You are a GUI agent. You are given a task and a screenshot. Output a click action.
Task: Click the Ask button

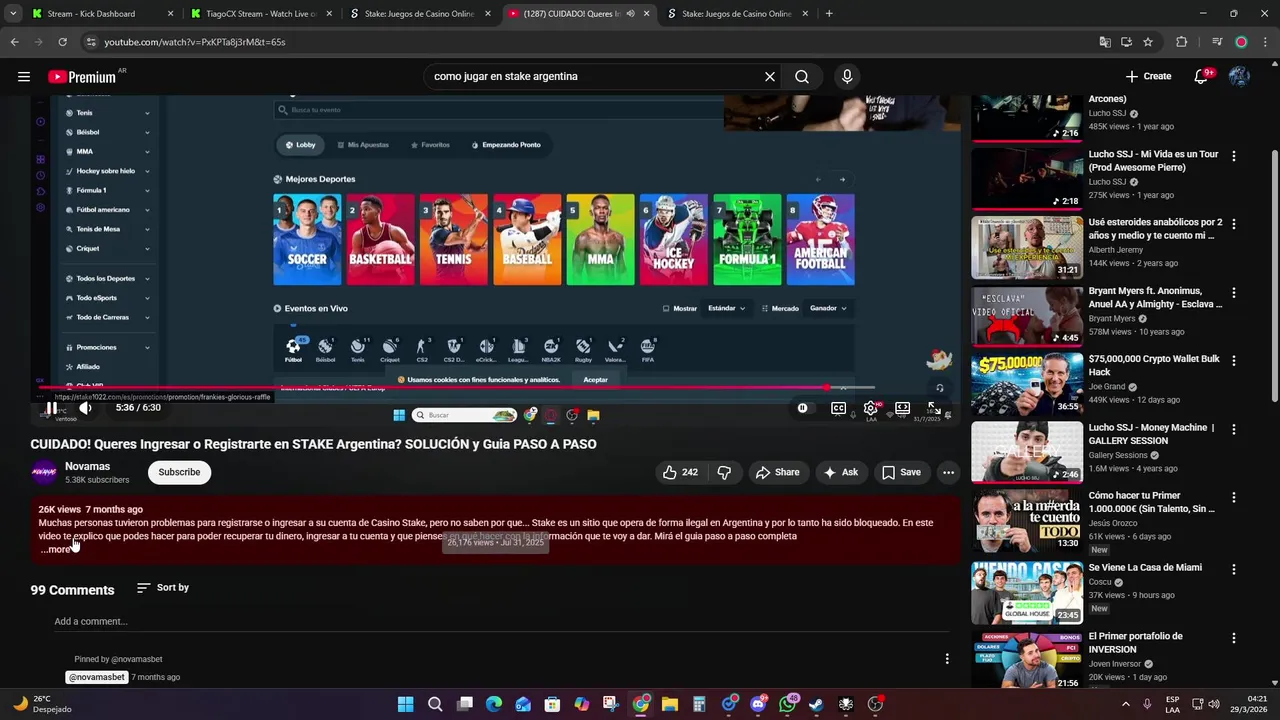(x=840, y=472)
